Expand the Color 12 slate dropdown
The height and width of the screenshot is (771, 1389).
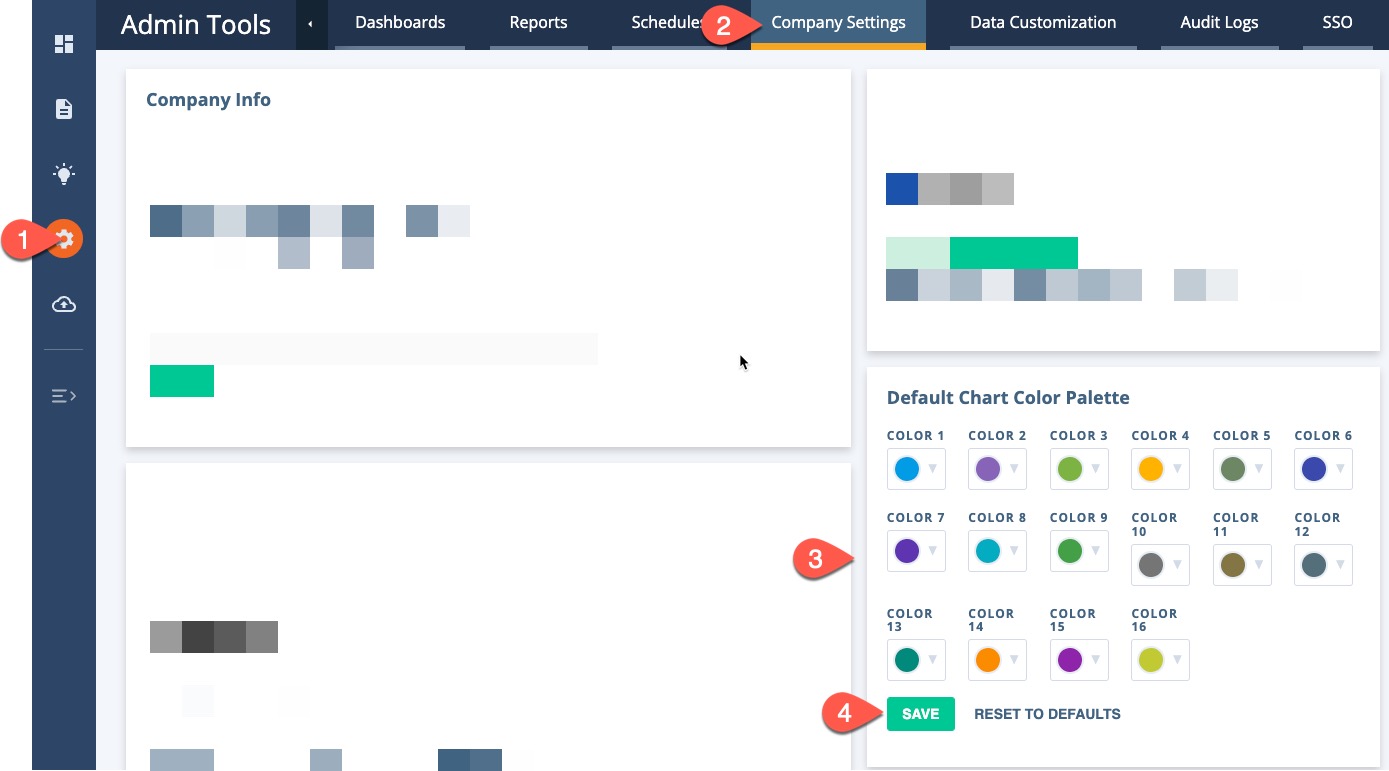pos(1340,565)
